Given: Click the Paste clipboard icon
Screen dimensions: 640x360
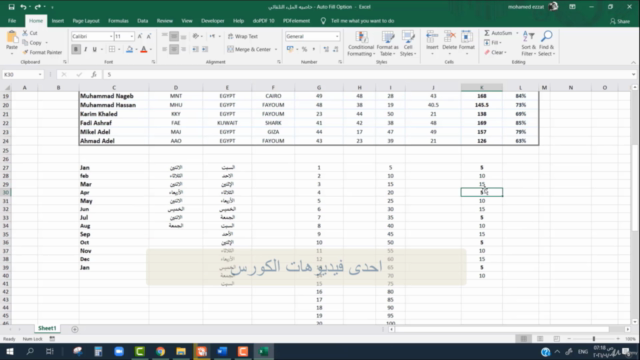Looking at the screenshot, I should click(x=12, y=38).
